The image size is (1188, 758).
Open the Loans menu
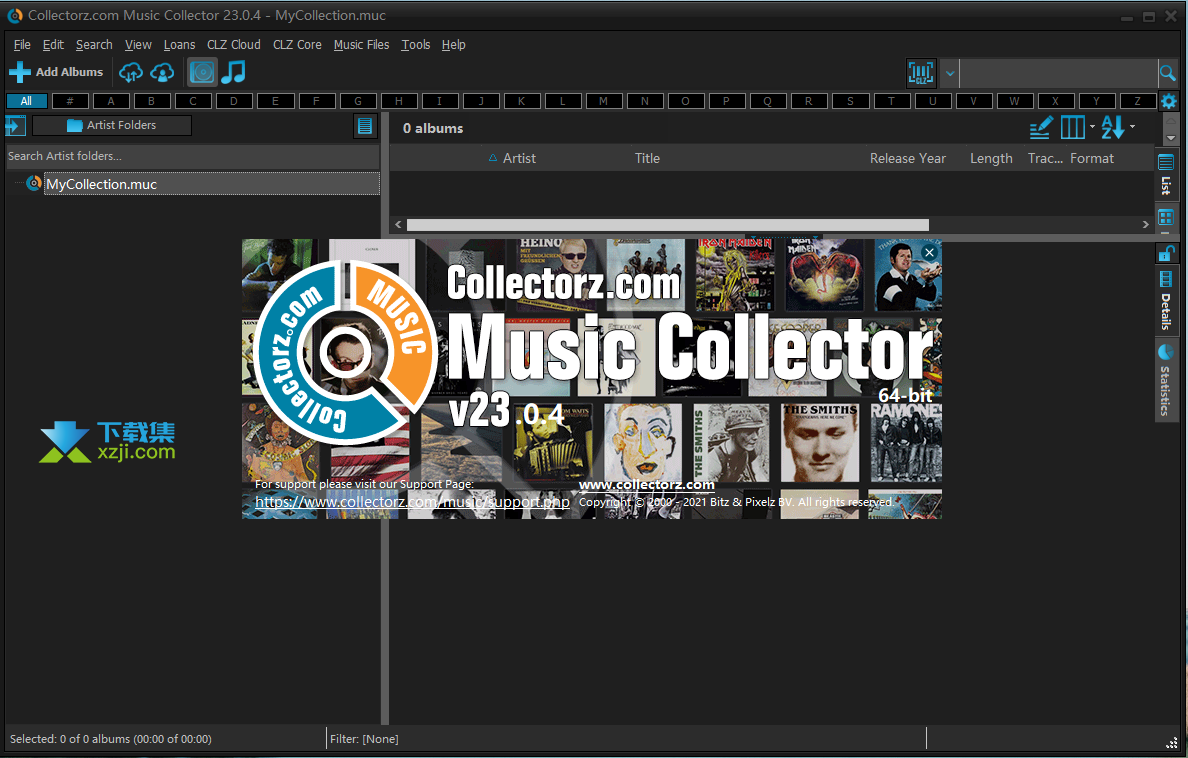(x=180, y=45)
